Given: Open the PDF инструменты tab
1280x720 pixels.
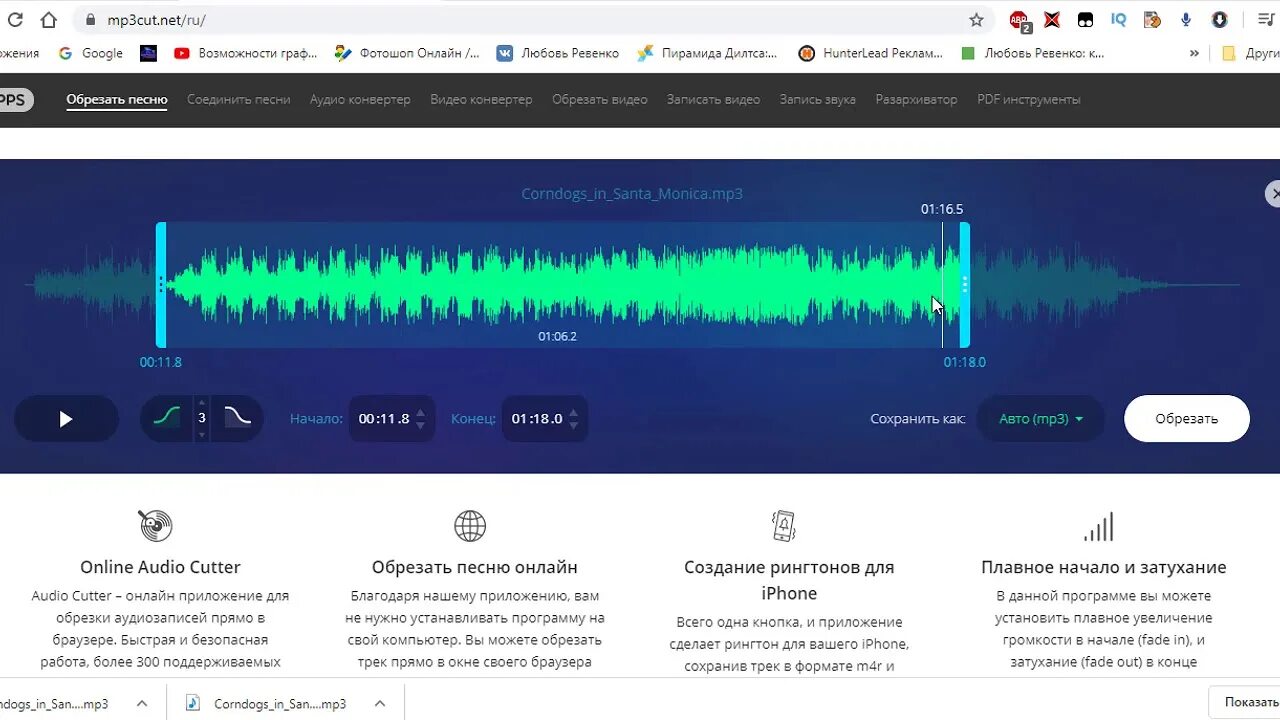Looking at the screenshot, I should [1029, 99].
